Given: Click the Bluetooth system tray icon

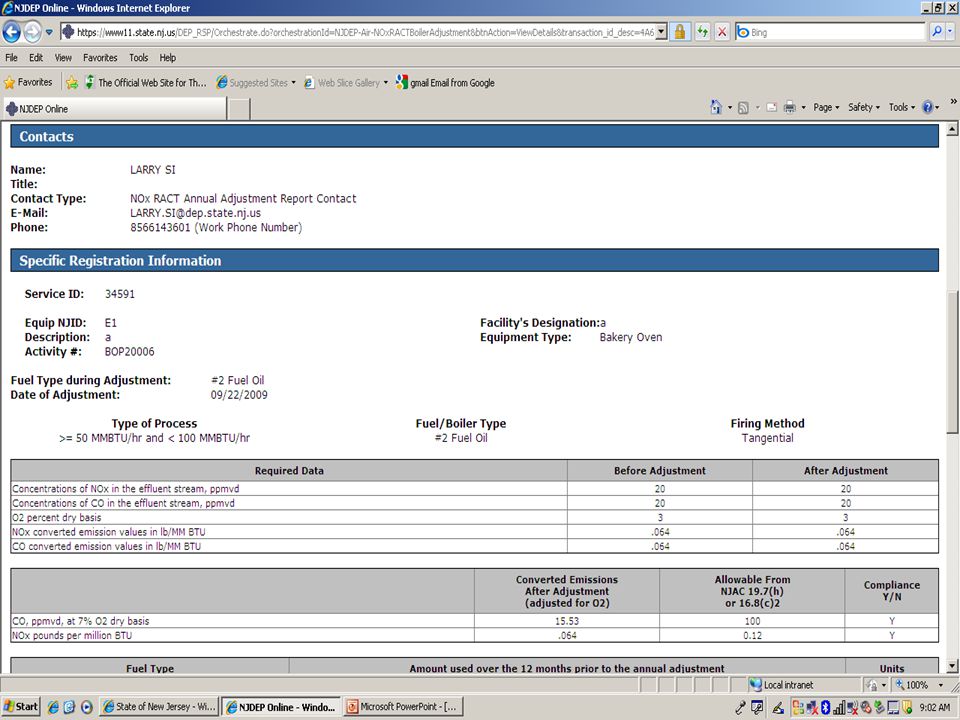Looking at the screenshot, I should click(x=825, y=707).
